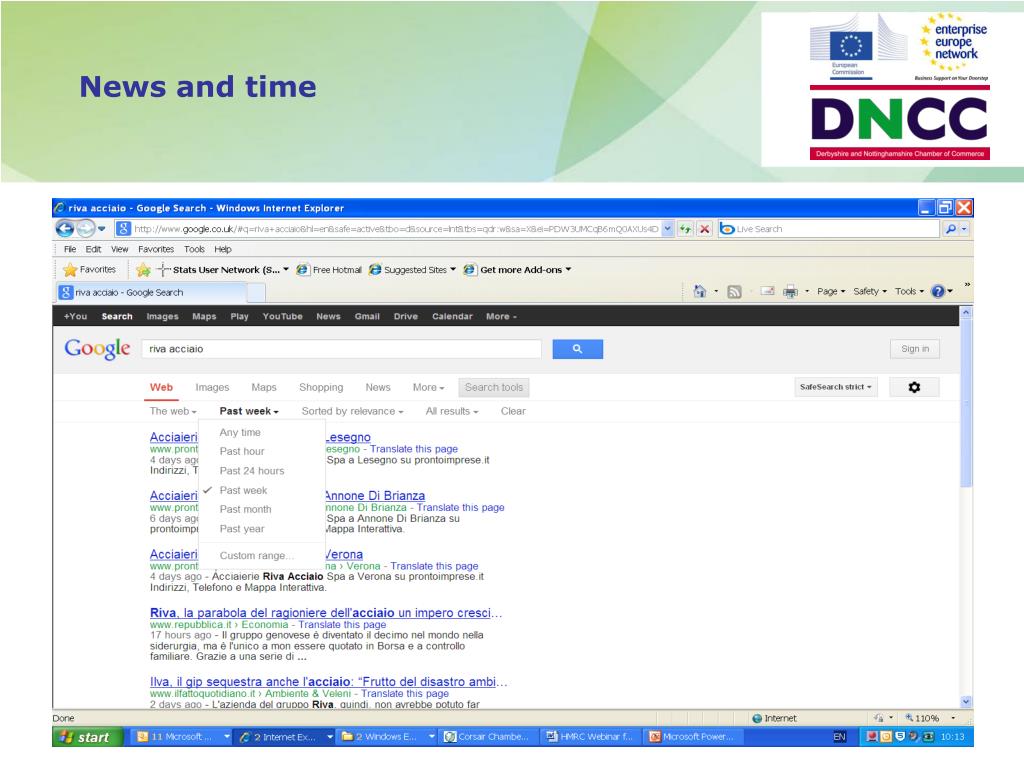Viewport: 1024px width, 768px height.
Task: Open Google settings gear icon
Action: click(x=914, y=387)
